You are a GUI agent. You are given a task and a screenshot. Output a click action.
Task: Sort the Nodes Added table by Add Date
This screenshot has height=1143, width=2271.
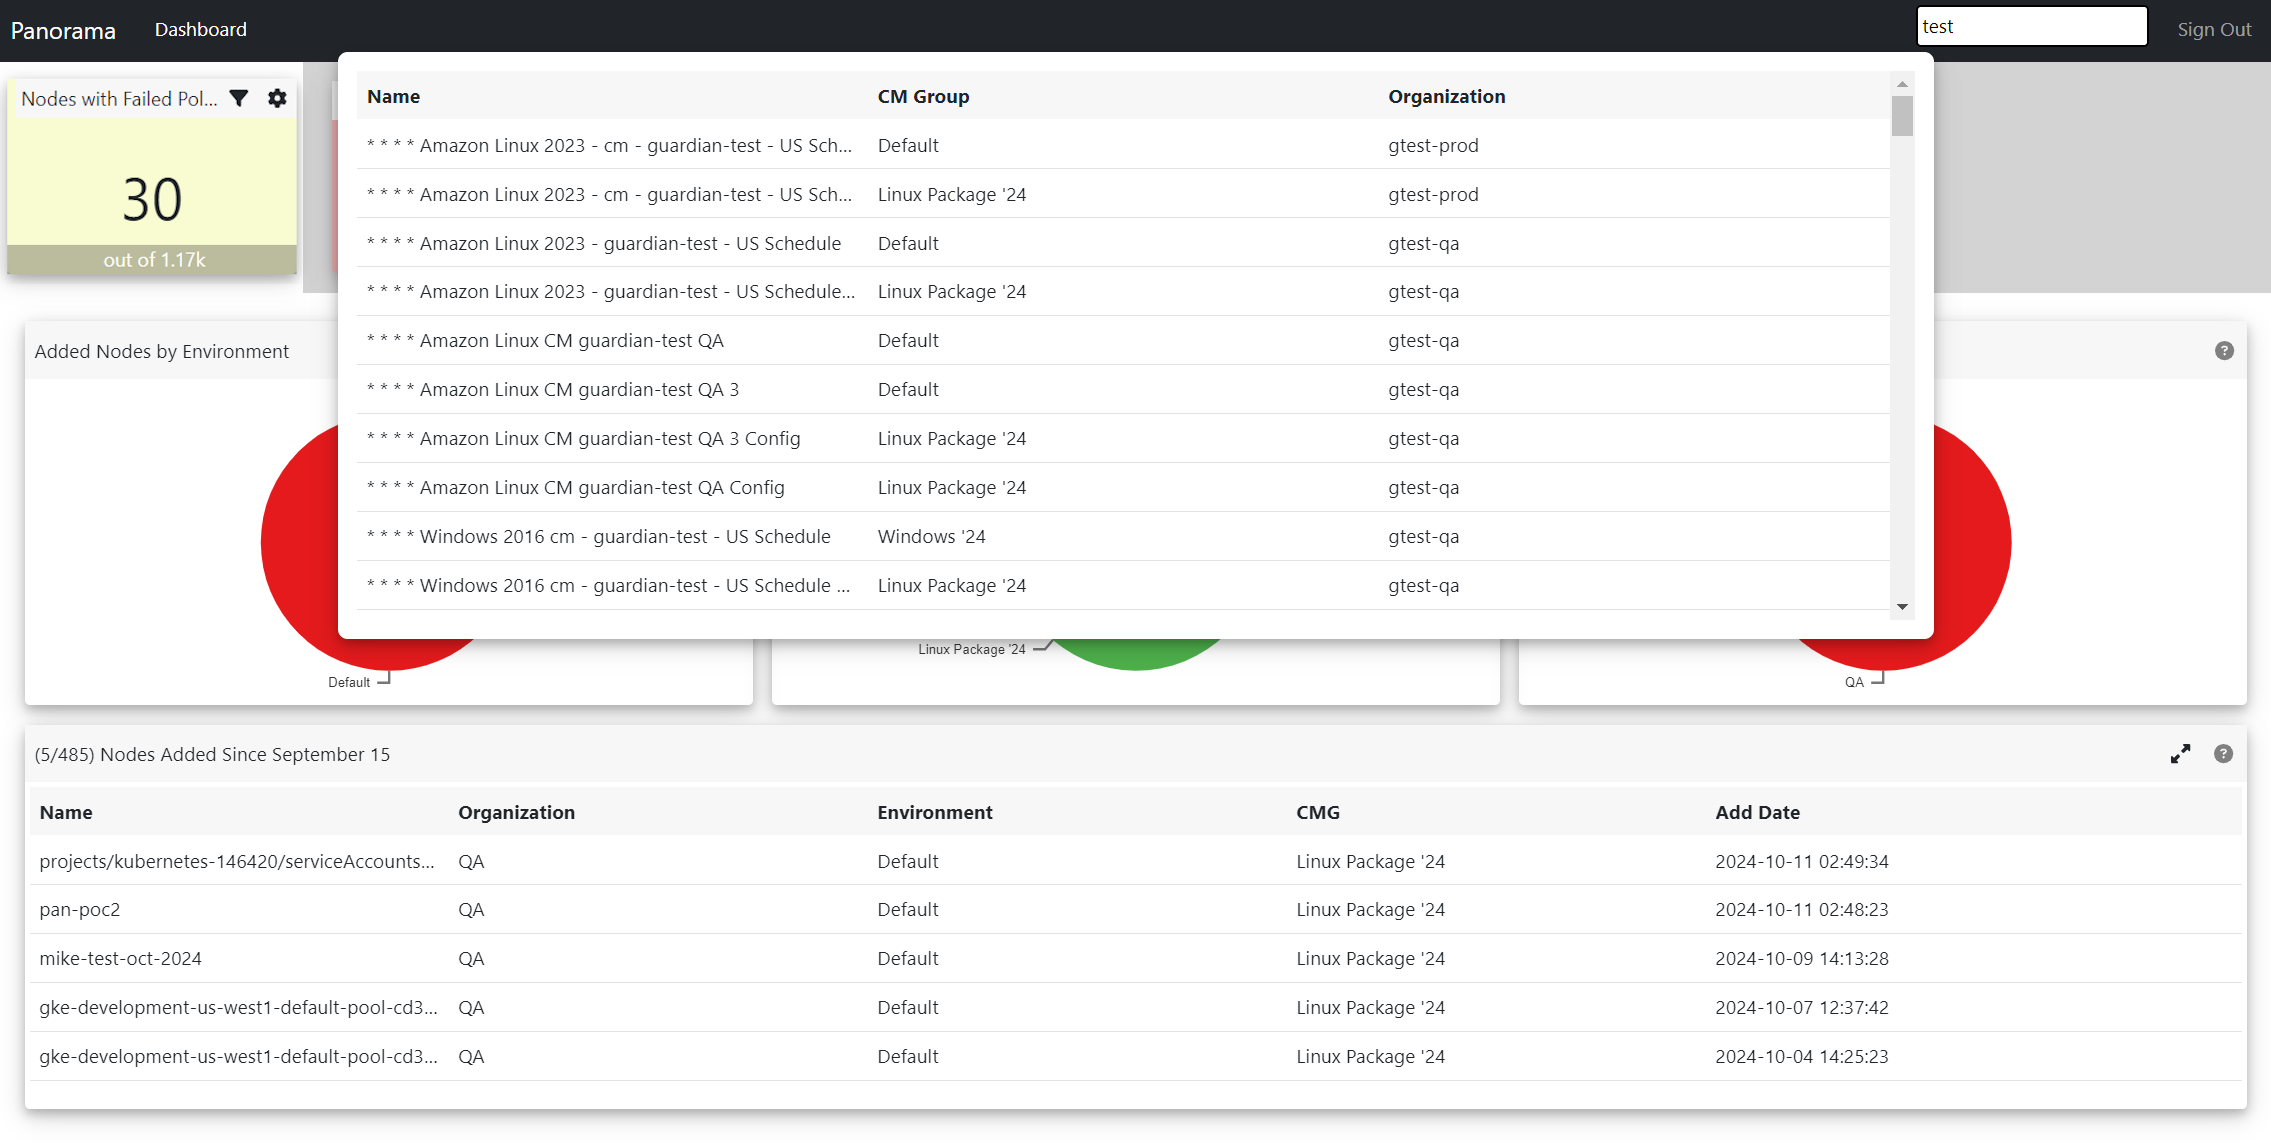[x=1757, y=813]
